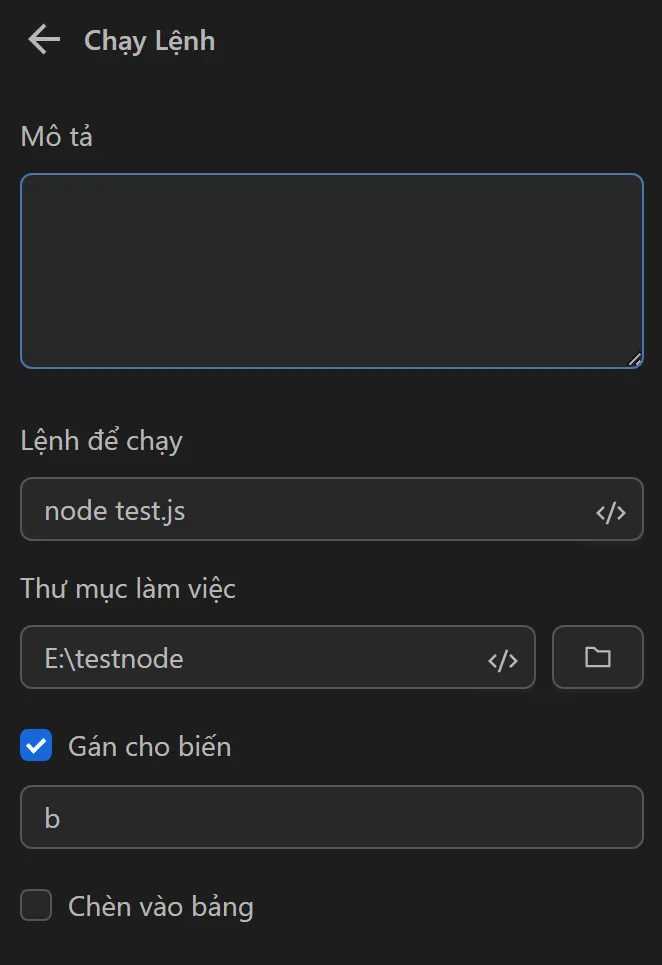The width and height of the screenshot is (662, 965).
Task: Uncheck the 'Gán cho biến' checkbox
Action: coord(36,745)
